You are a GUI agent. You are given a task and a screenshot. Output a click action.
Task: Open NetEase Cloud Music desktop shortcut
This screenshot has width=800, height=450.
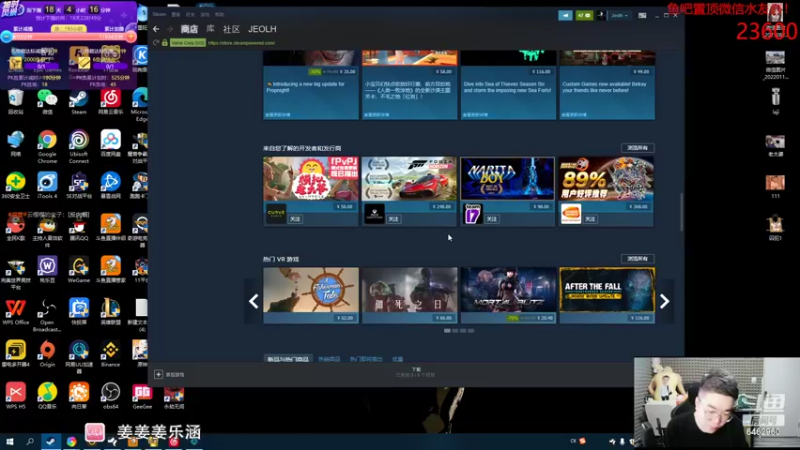110,102
